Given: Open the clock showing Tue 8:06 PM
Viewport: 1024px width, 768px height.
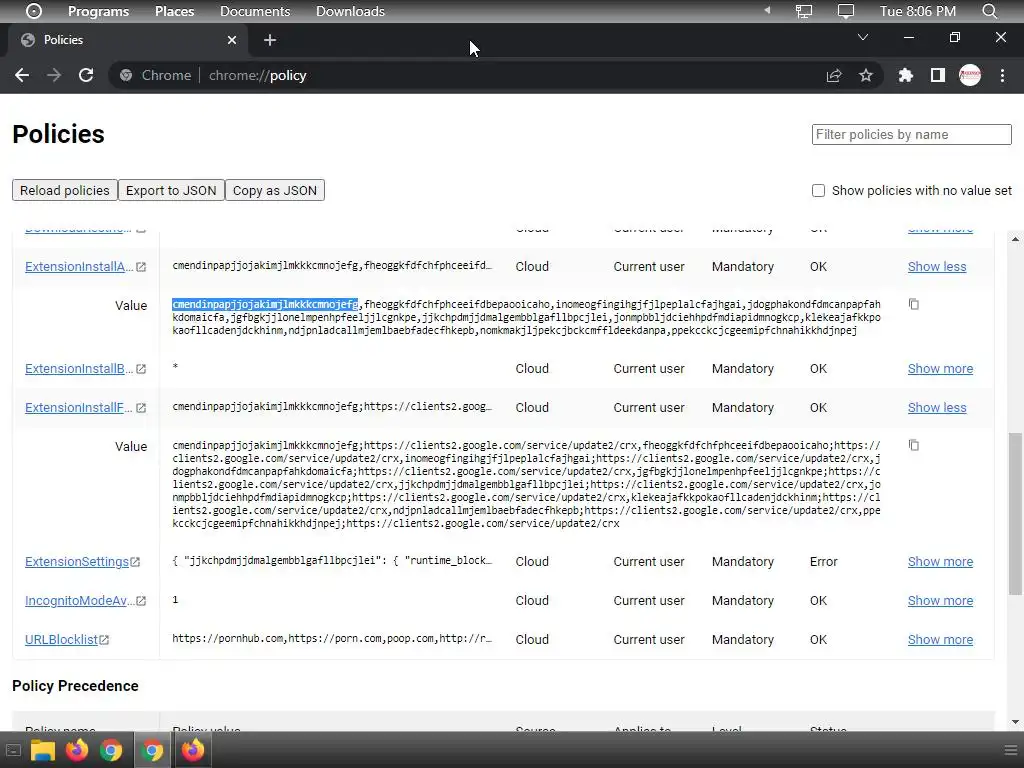Looking at the screenshot, I should coord(918,11).
